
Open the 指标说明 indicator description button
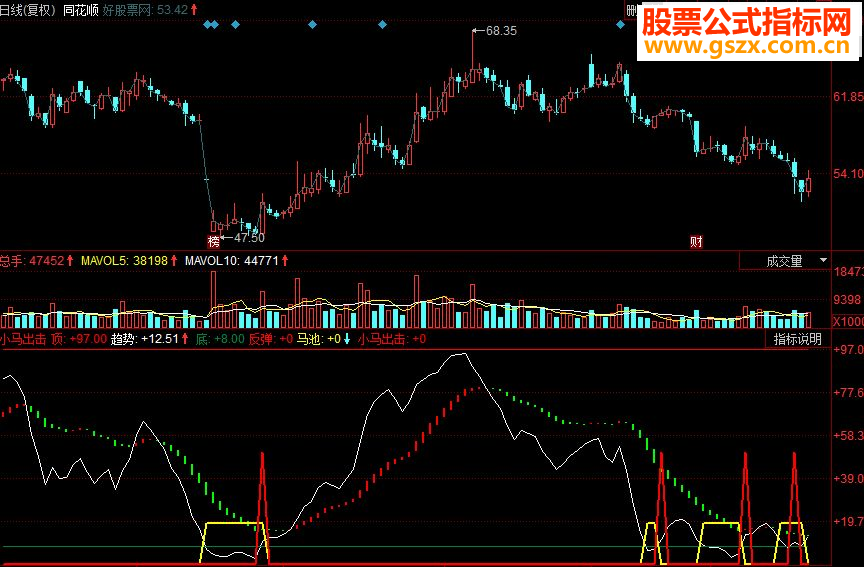pyautogui.click(x=797, y=339)
